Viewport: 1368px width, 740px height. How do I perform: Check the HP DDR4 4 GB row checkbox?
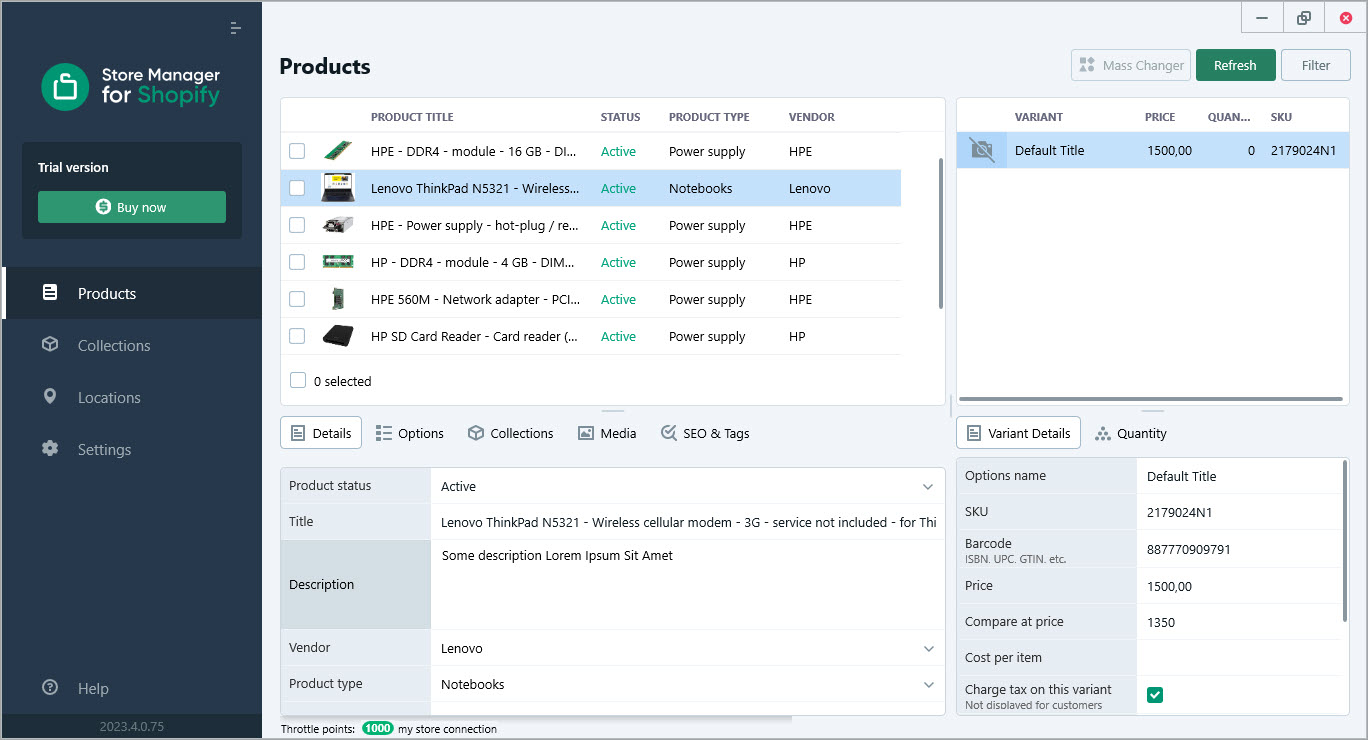(x=297, y=262)
